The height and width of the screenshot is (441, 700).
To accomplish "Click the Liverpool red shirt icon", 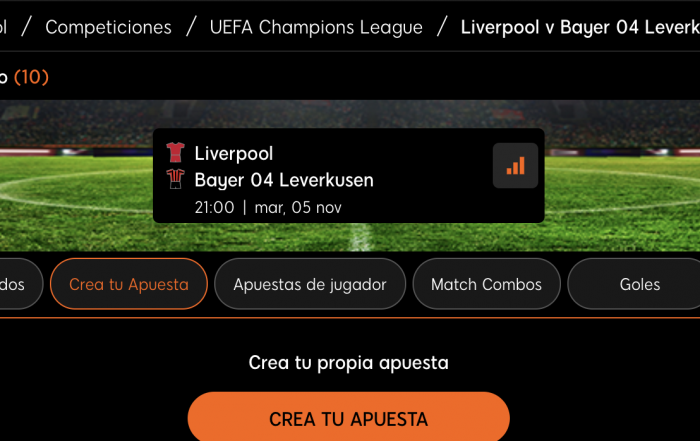I will [175, 152].
